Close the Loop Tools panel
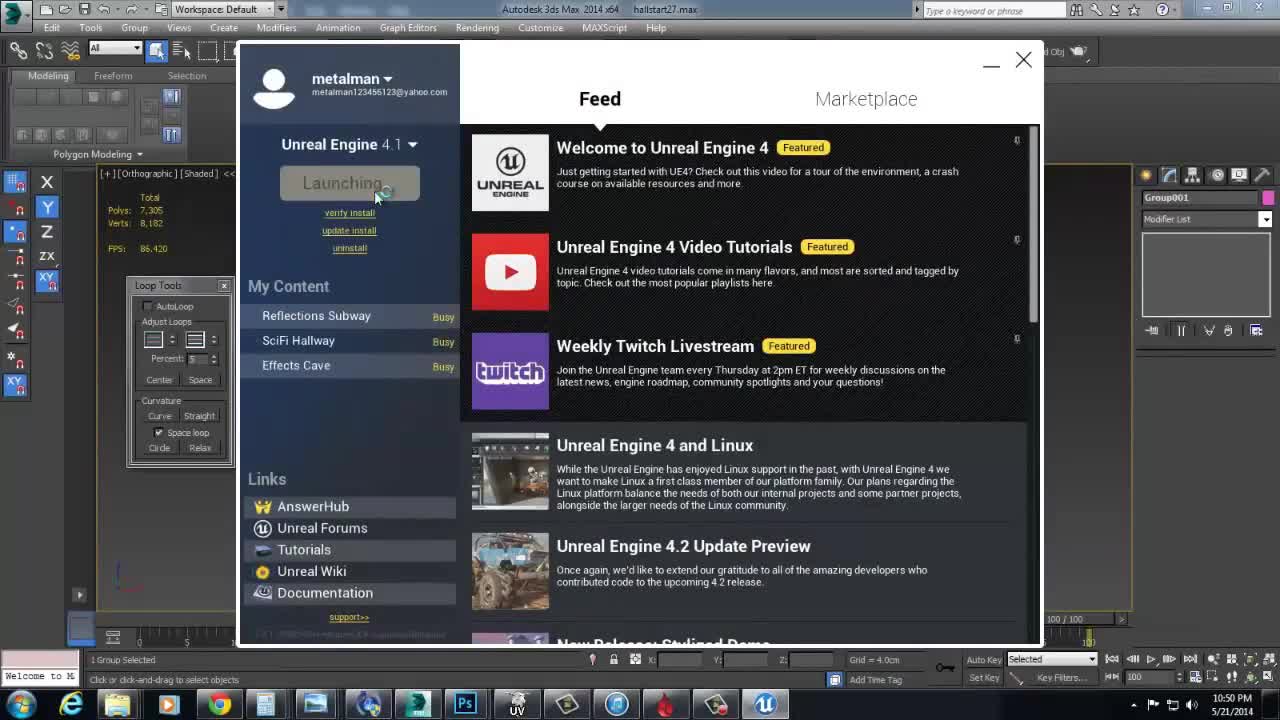This screenshot has height=720, width=1280. (223, 286)
